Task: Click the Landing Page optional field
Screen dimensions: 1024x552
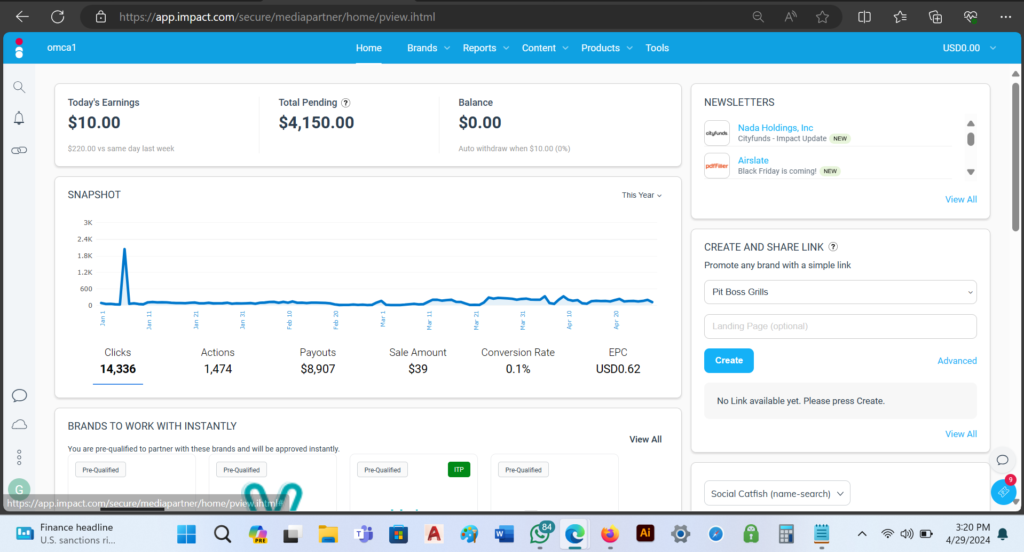Action: [840, 326]
